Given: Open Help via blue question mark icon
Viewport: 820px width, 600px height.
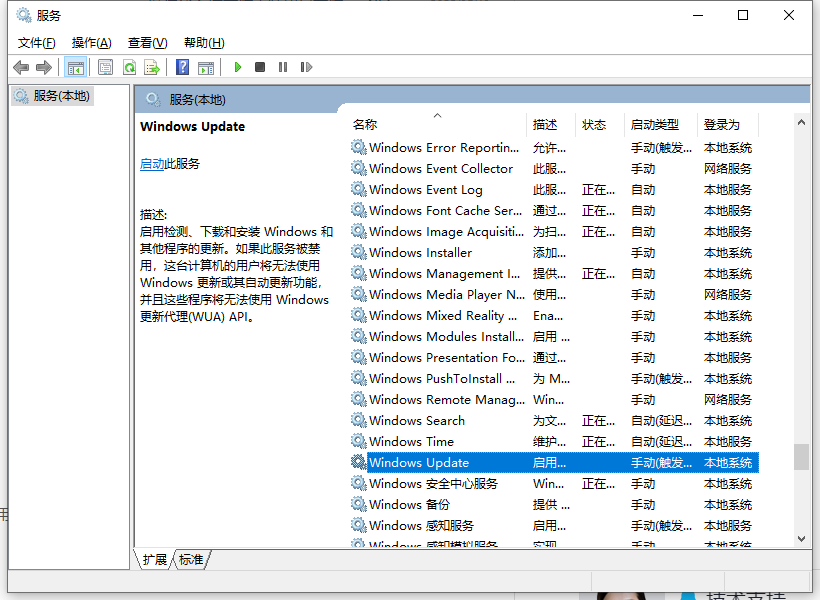Looking at the screenshot, I should (x=182, y=67).
